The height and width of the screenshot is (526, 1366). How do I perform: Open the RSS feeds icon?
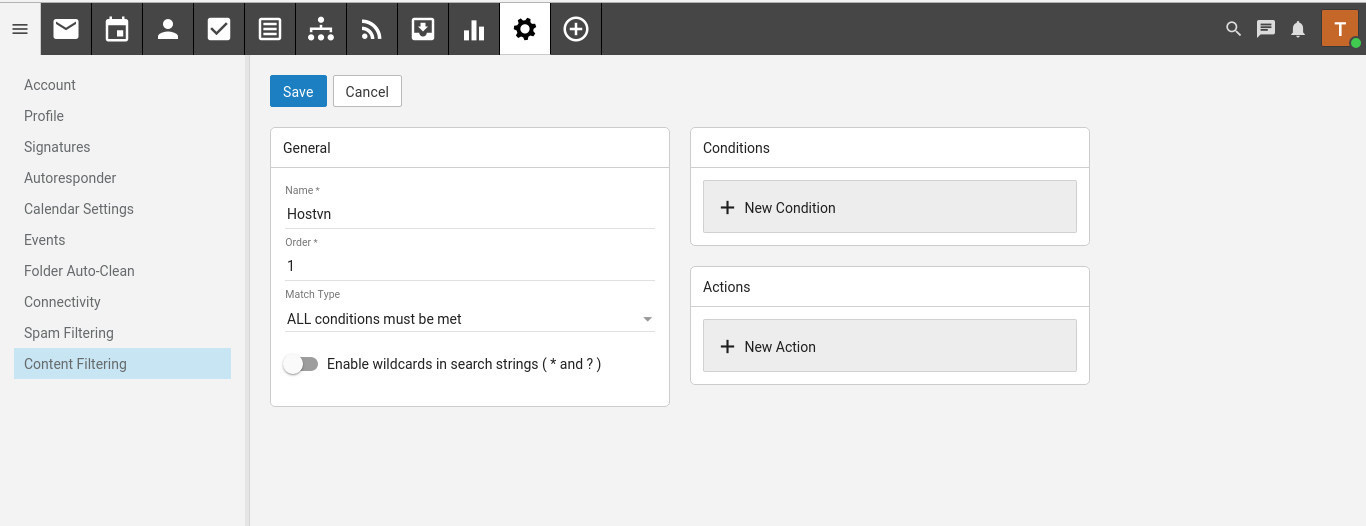point(372,29)
